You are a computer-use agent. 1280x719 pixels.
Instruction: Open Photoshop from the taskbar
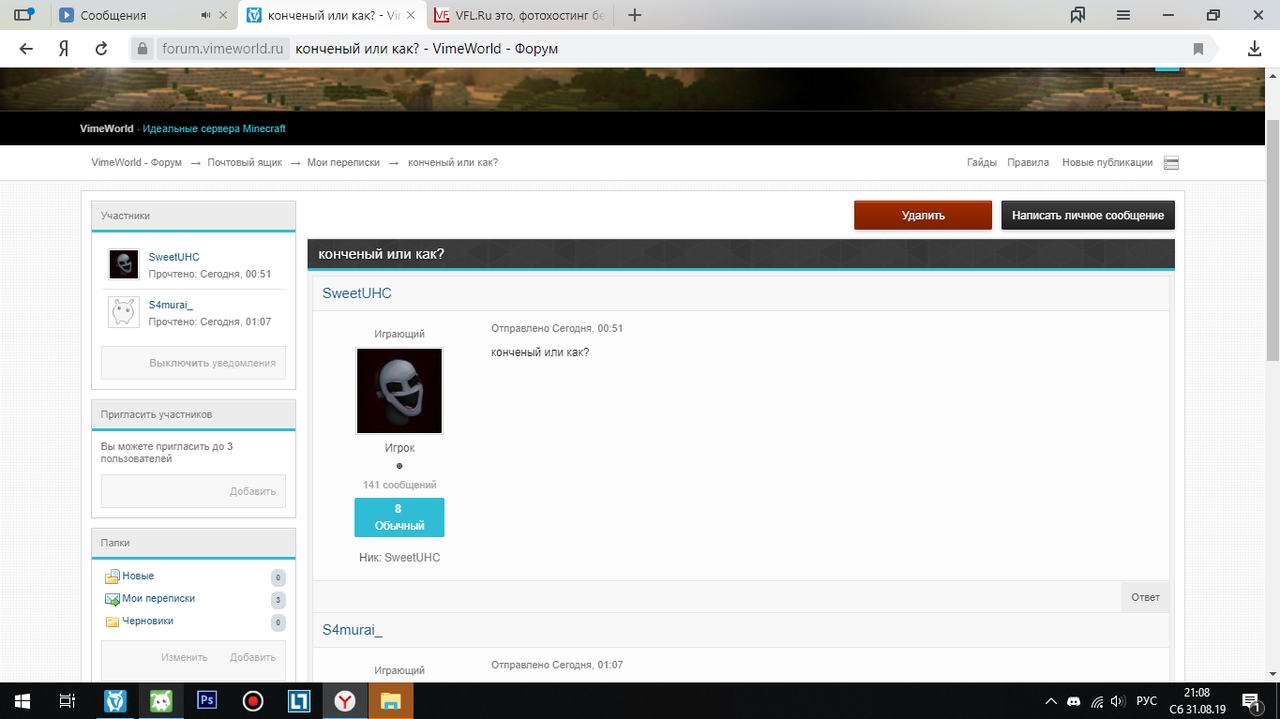pyautogui.click(x=207, y=701)
